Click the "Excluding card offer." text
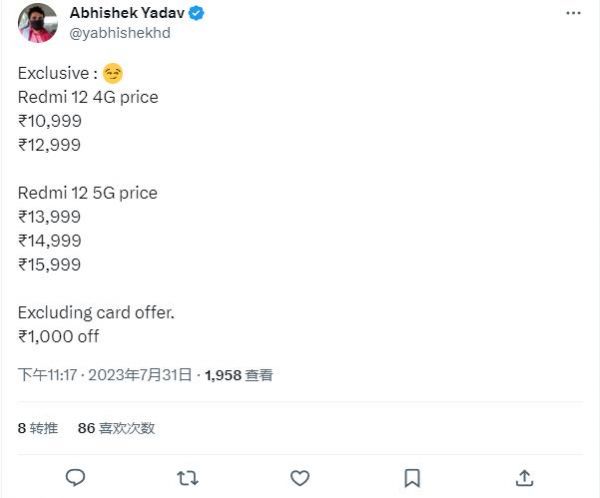 tap(96, 313)
